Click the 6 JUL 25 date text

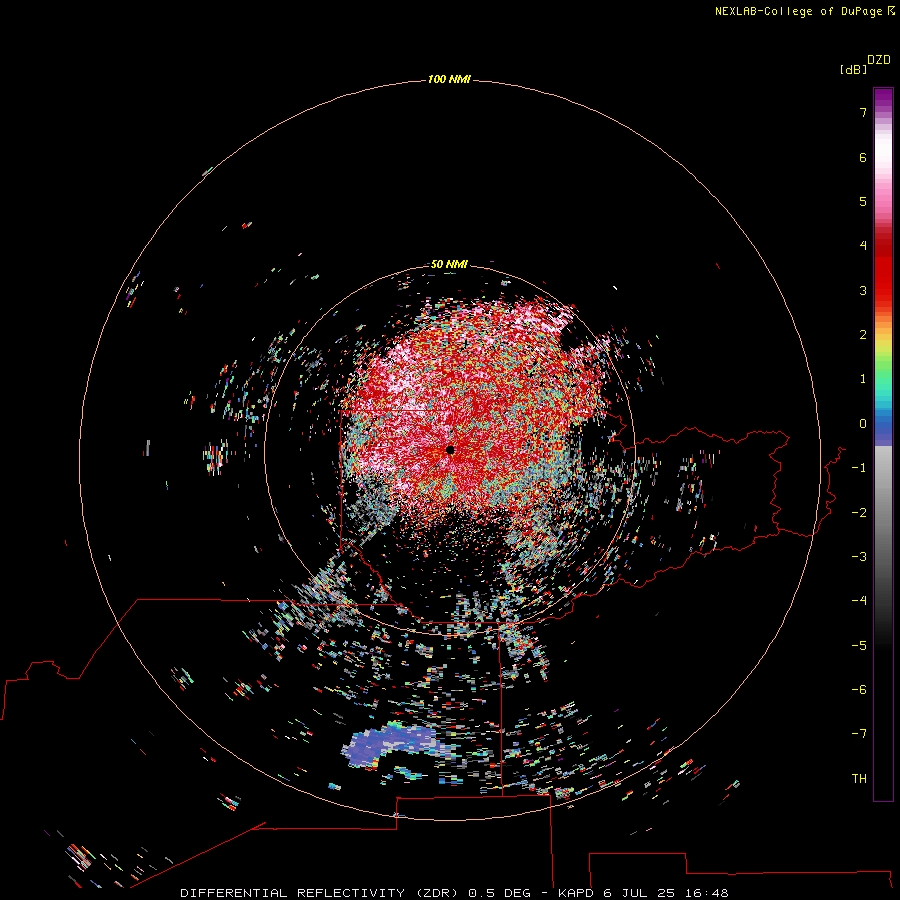pyautogui.click(x=641, y=893)
